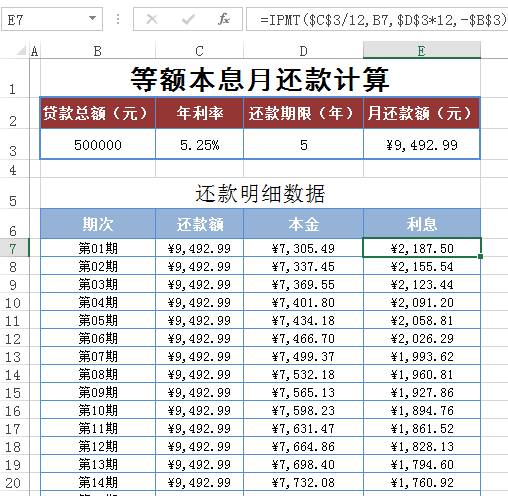
Task: Select the cell 第06期
Action: click(98, 338)
